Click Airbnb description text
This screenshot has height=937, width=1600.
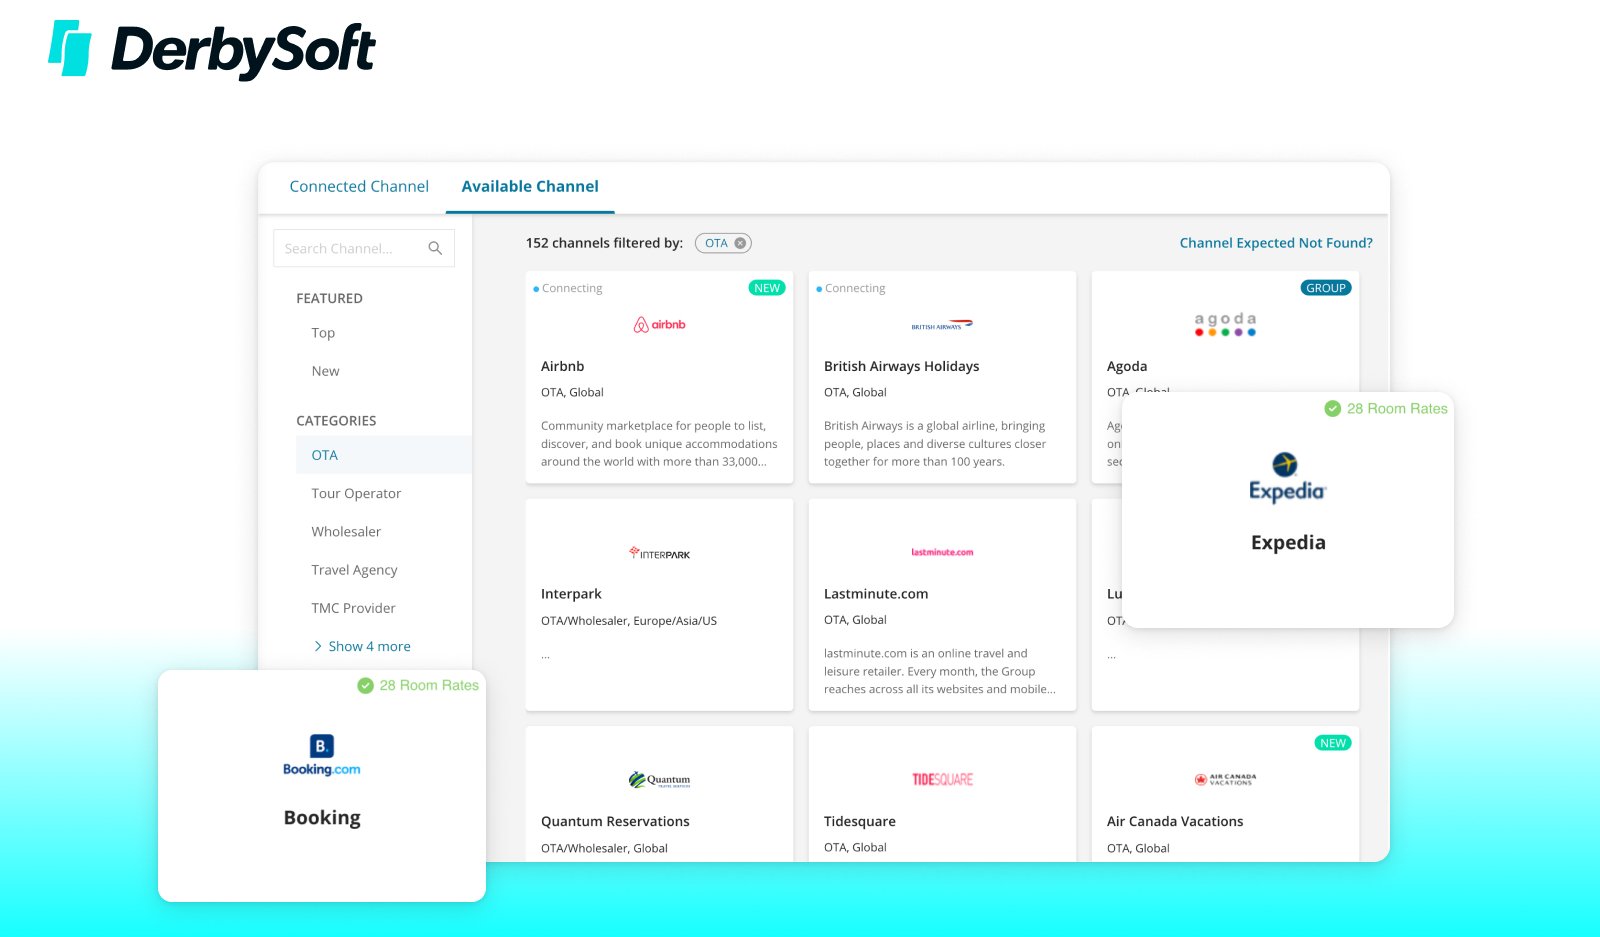point(659,444)
